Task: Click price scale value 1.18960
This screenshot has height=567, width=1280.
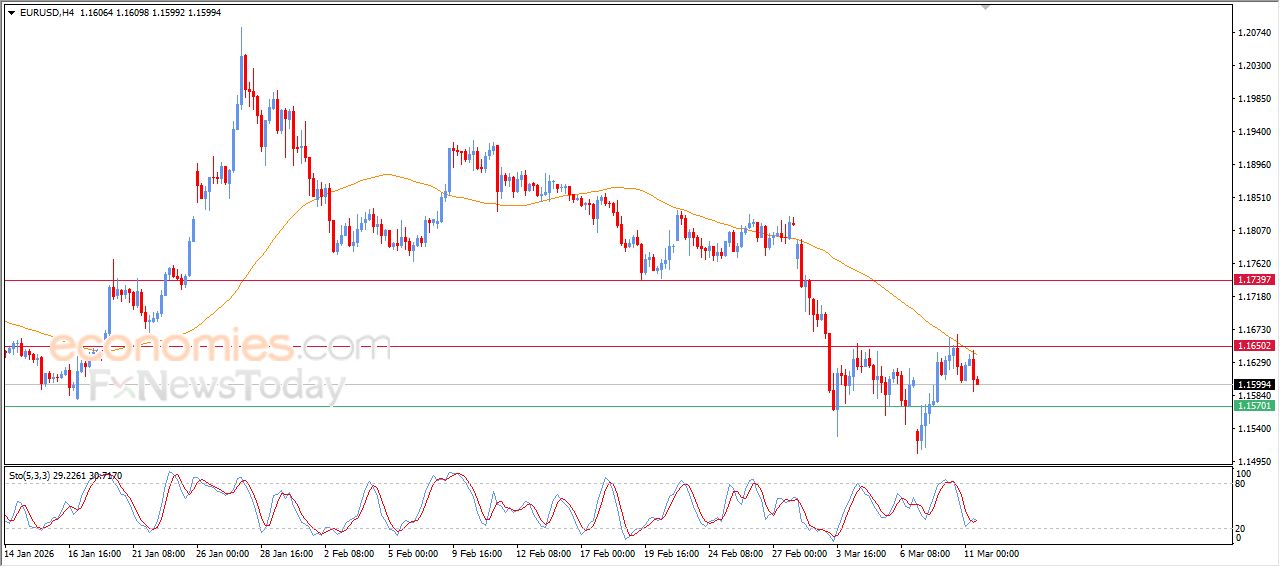Action: 1254,165
